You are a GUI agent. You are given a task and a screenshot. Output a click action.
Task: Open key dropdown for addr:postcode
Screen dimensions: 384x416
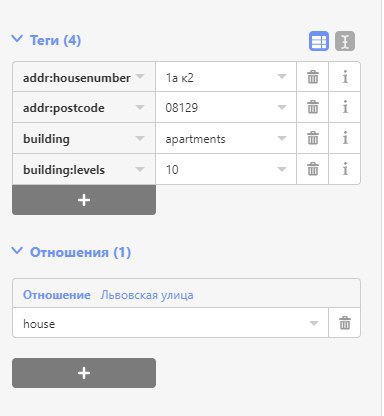coord(140,108)
